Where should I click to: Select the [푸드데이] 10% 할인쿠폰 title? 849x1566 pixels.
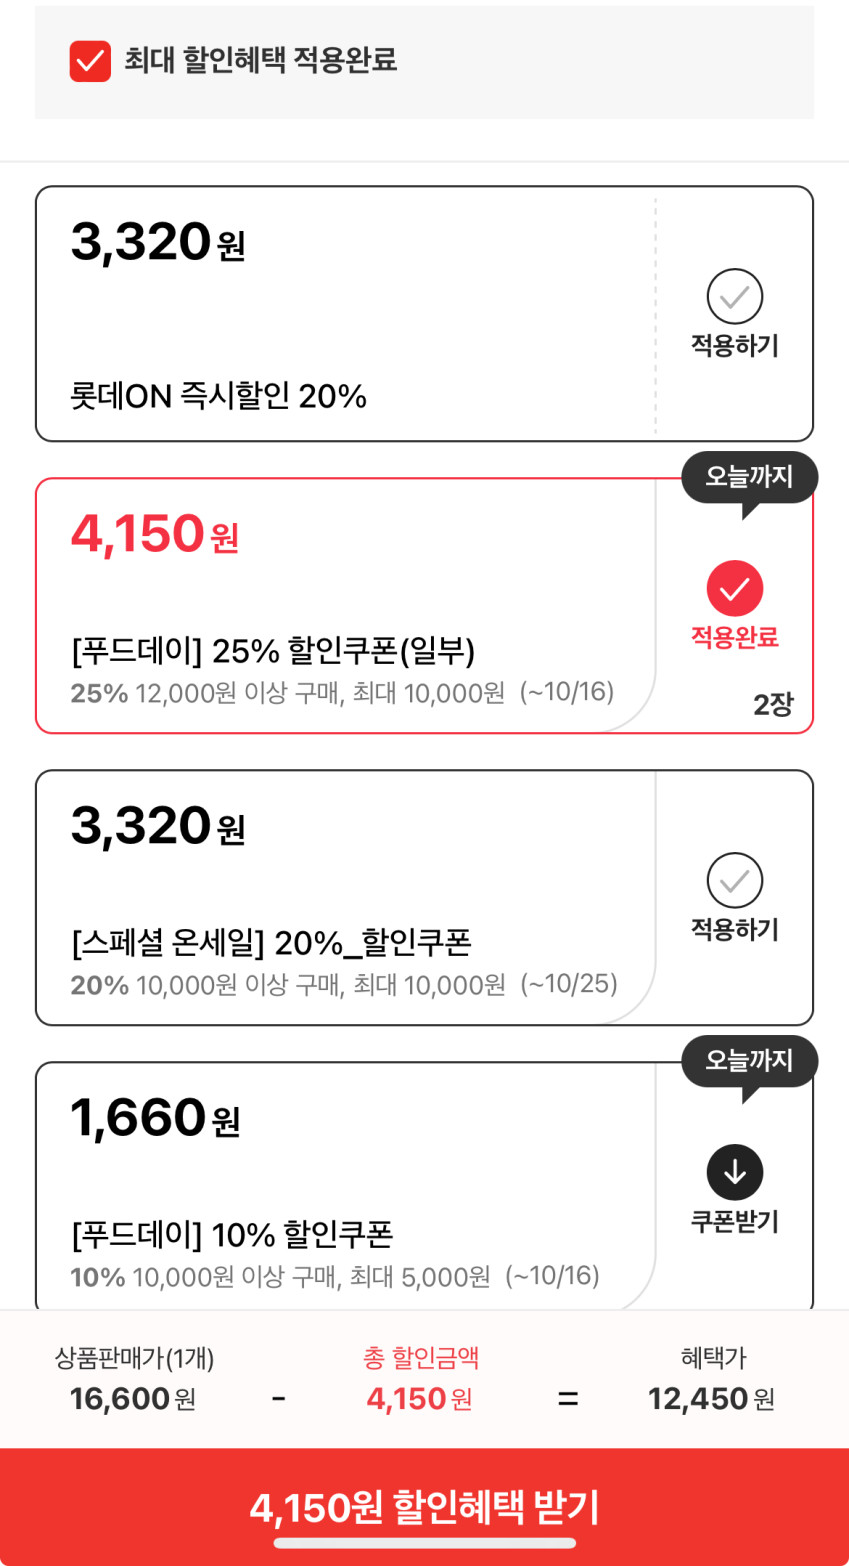[232, 1235]
